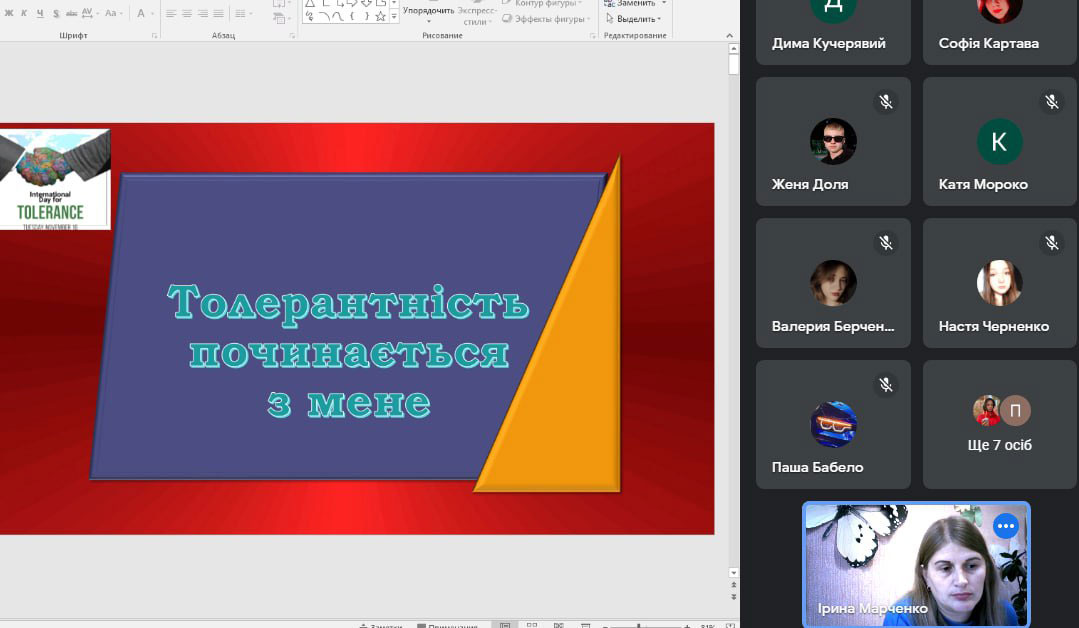Image resolution: width=1079 pixels, height=628 pixels.
Task: Click Ірина Марченко self-view video
Action: (917, 565)
